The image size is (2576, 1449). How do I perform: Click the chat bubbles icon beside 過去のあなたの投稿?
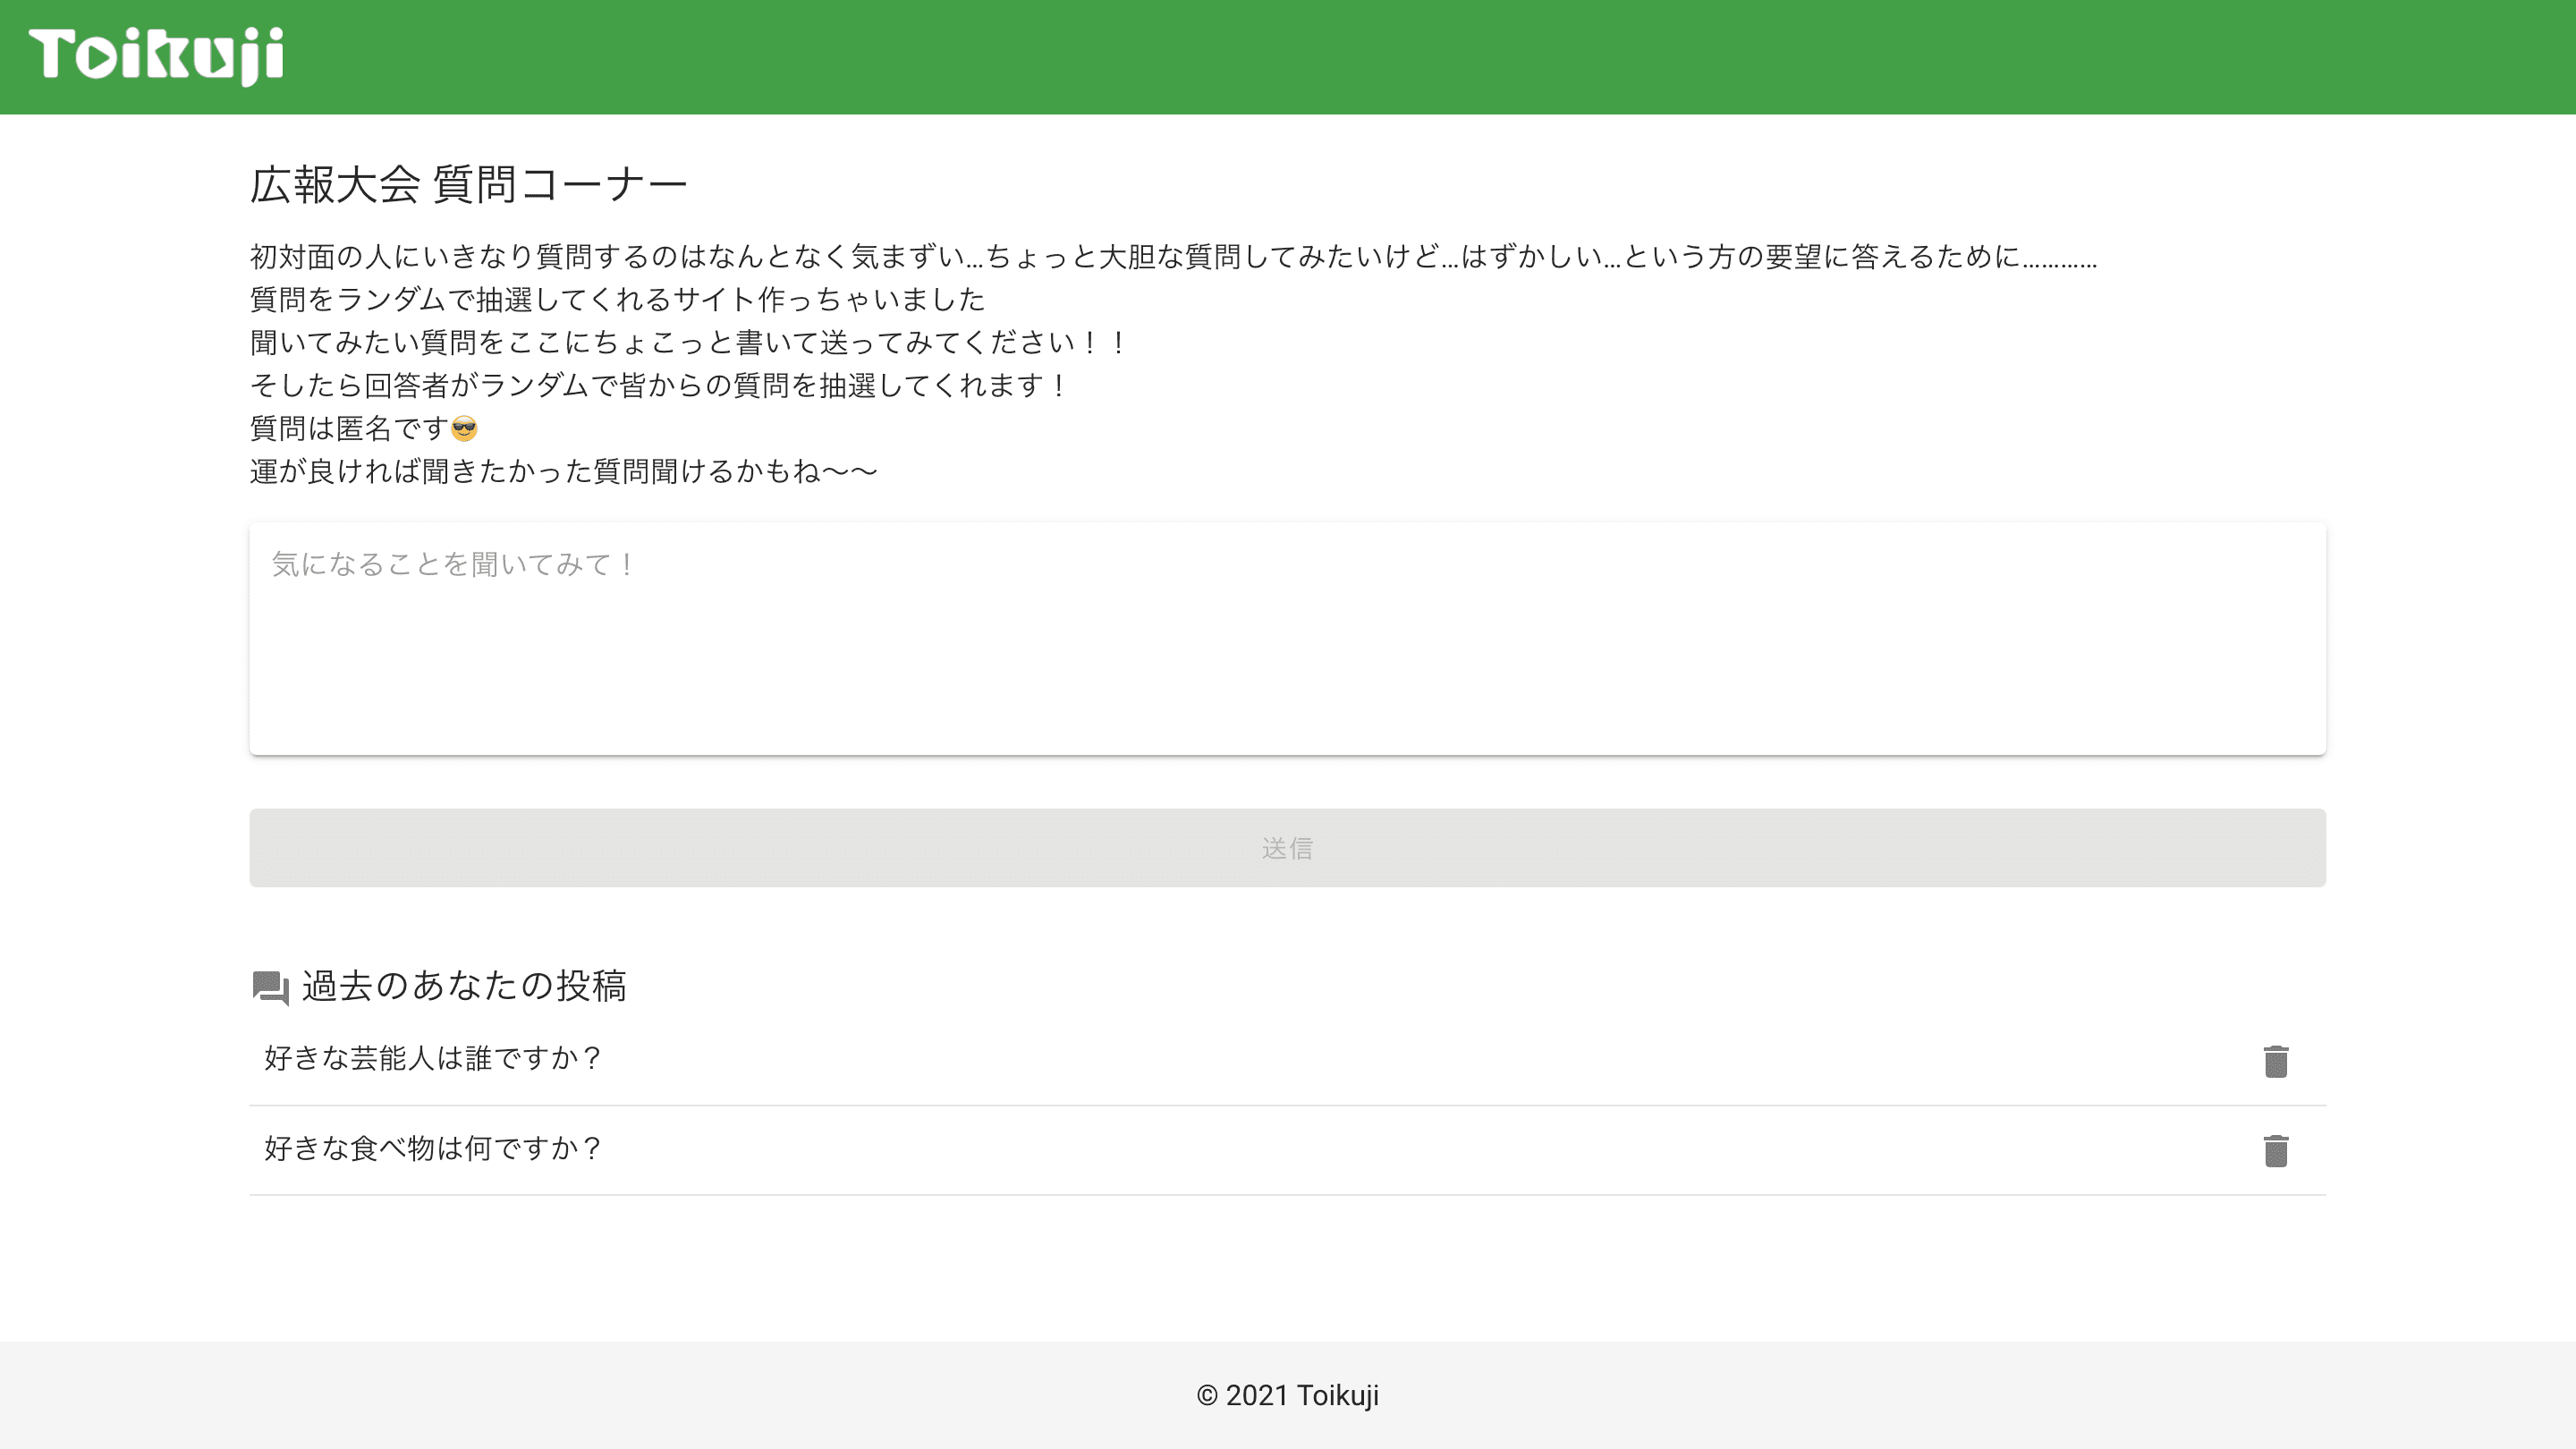[x=270, y=988]
